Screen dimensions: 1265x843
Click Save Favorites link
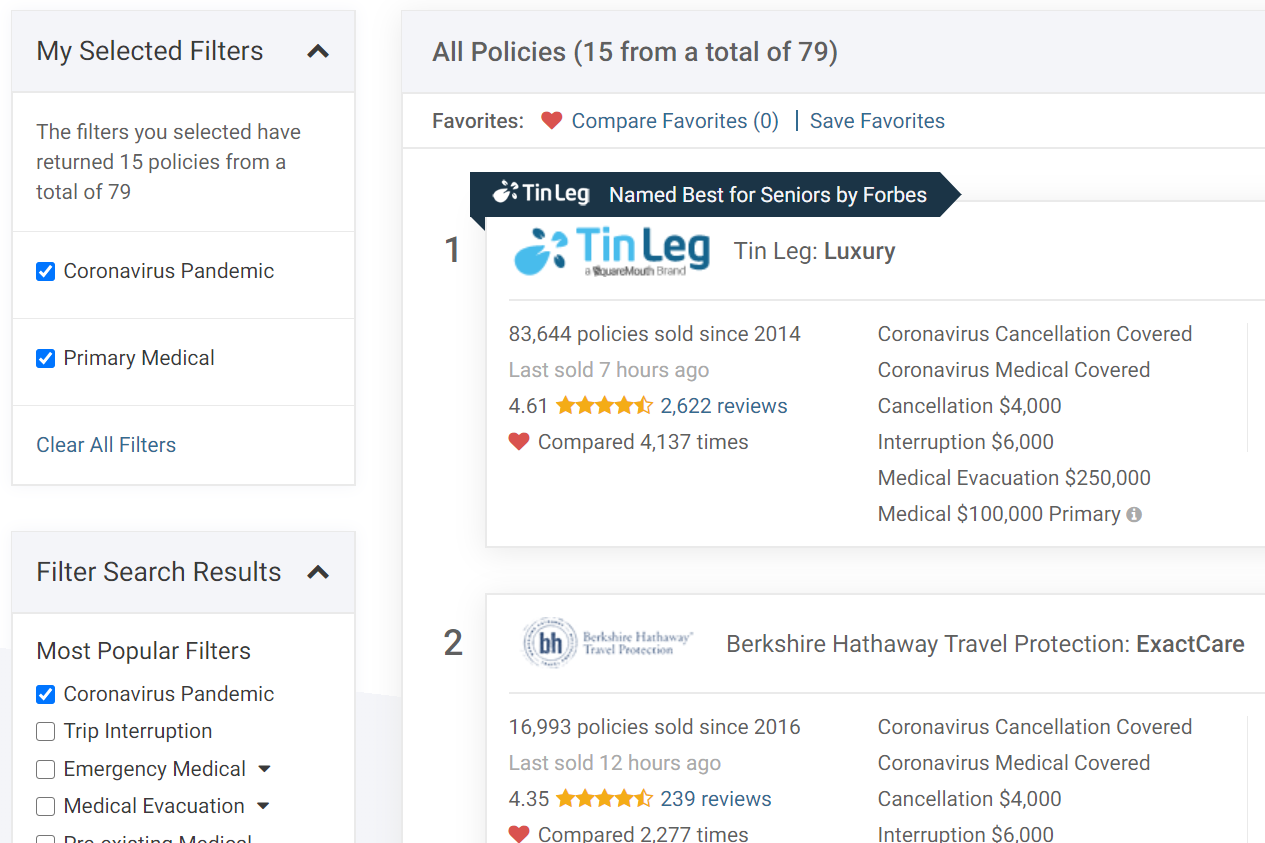coord(877,121)
